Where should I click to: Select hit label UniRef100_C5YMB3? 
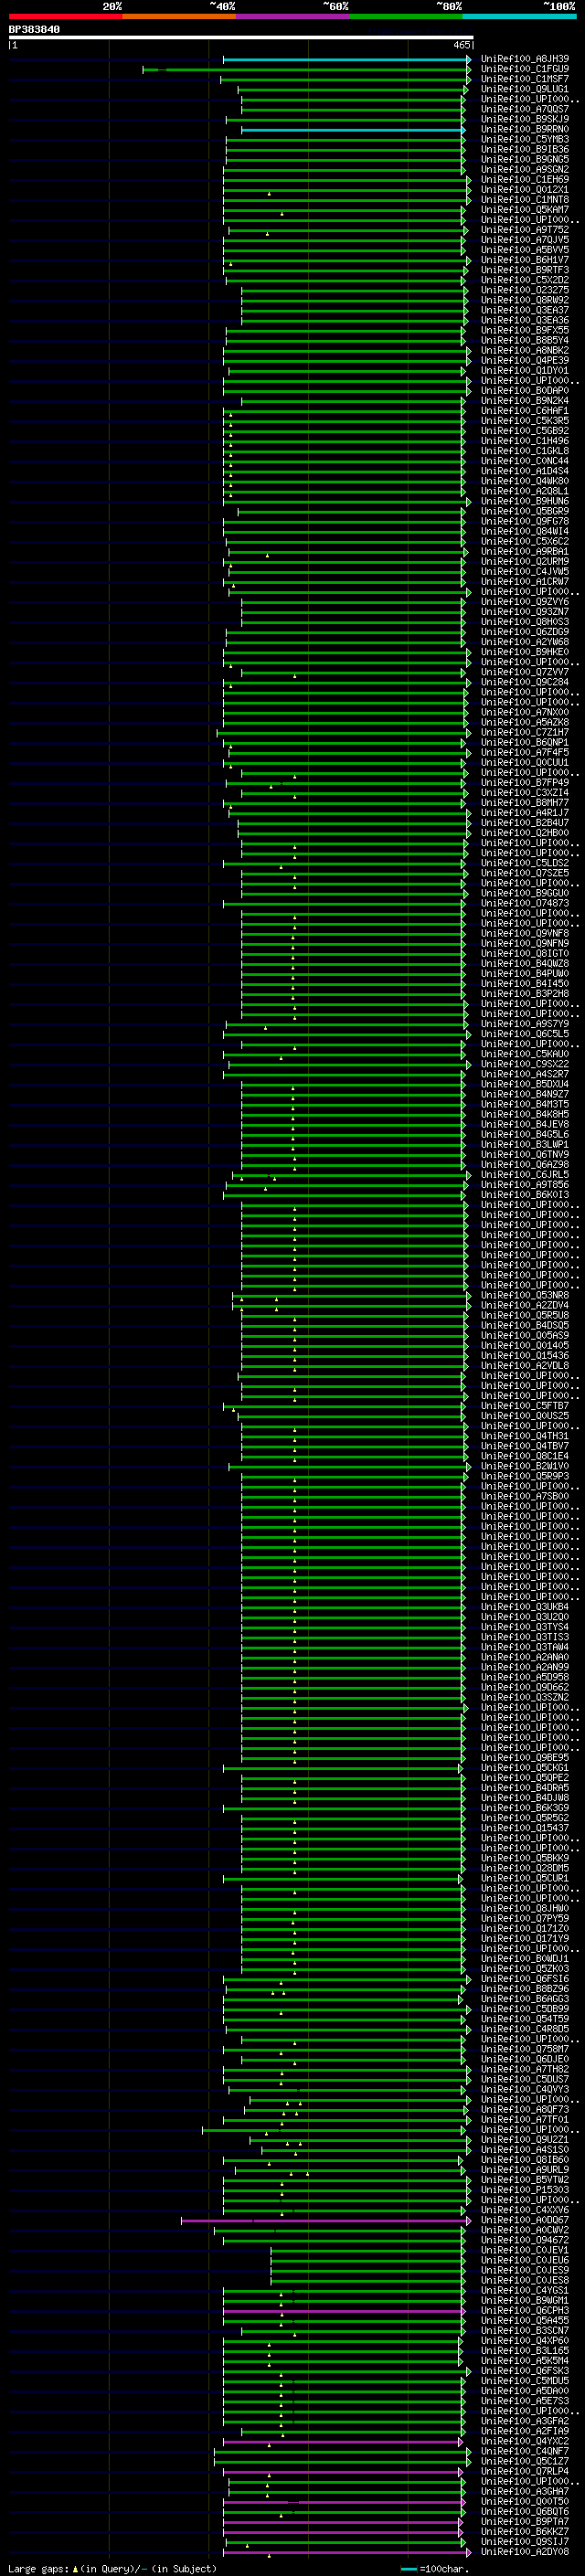tap(525, 139)
